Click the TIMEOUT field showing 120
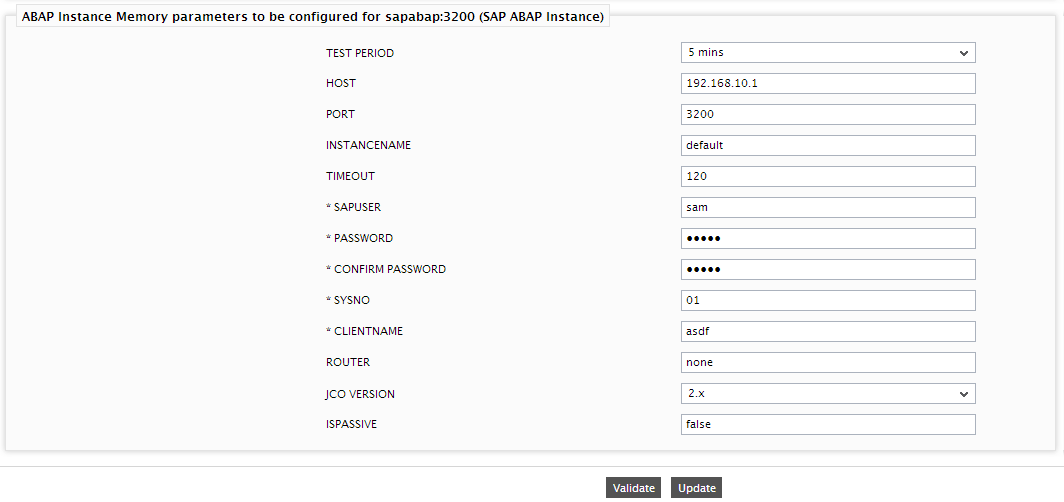 tap(828, 176)
